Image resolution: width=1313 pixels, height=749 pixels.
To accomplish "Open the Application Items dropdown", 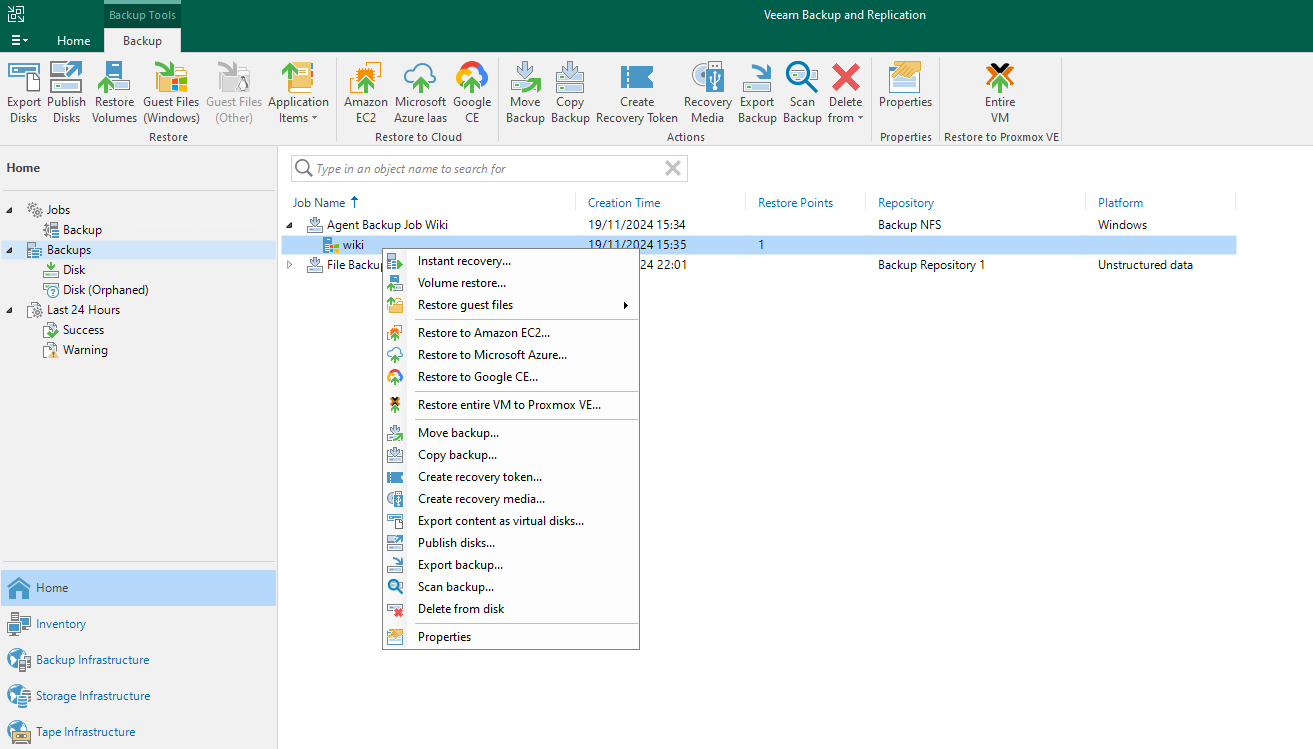I will (x=298, y=92).
